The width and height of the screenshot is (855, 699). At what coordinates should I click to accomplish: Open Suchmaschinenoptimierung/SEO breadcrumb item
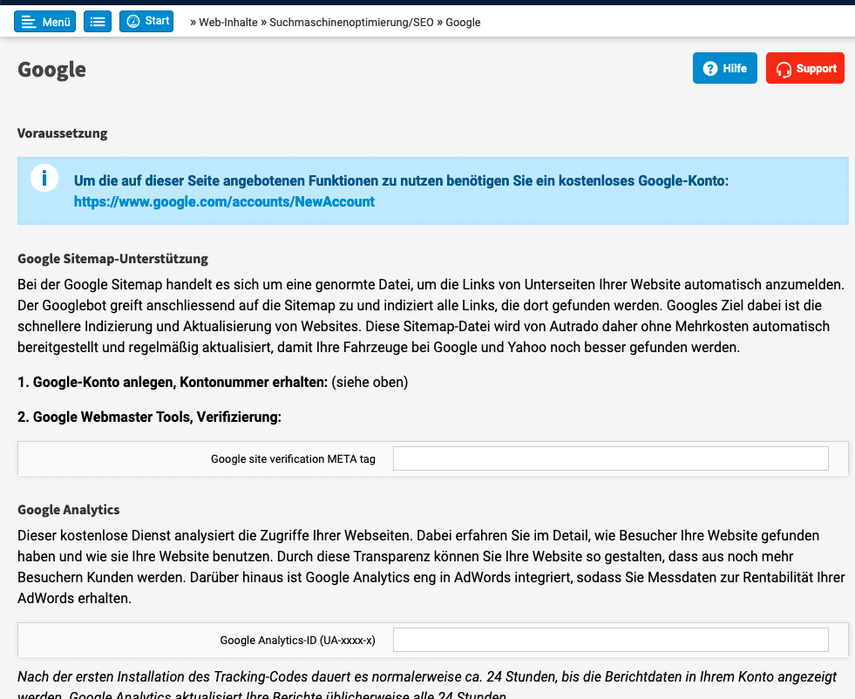tap(351, 22)
